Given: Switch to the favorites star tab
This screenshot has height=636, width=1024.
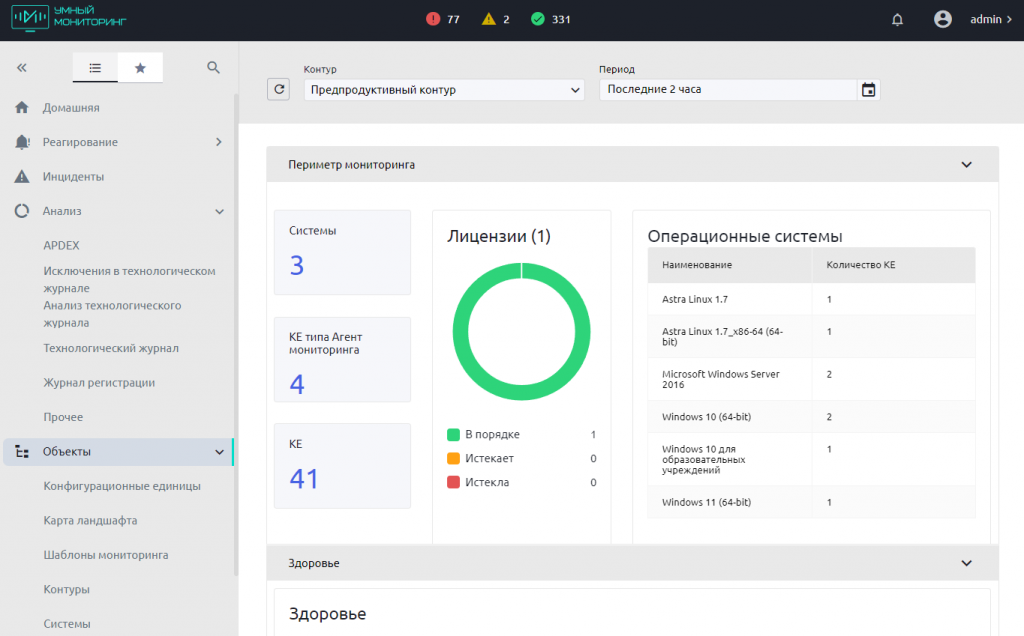Looking at the screenshot, I should point(140,68).
